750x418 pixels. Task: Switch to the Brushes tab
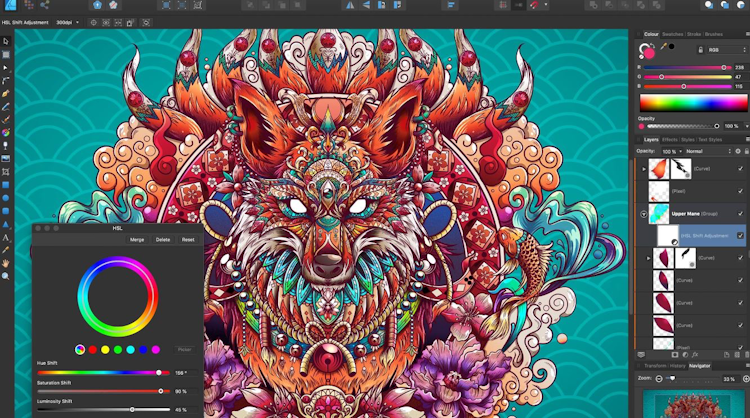pos(714,34)
